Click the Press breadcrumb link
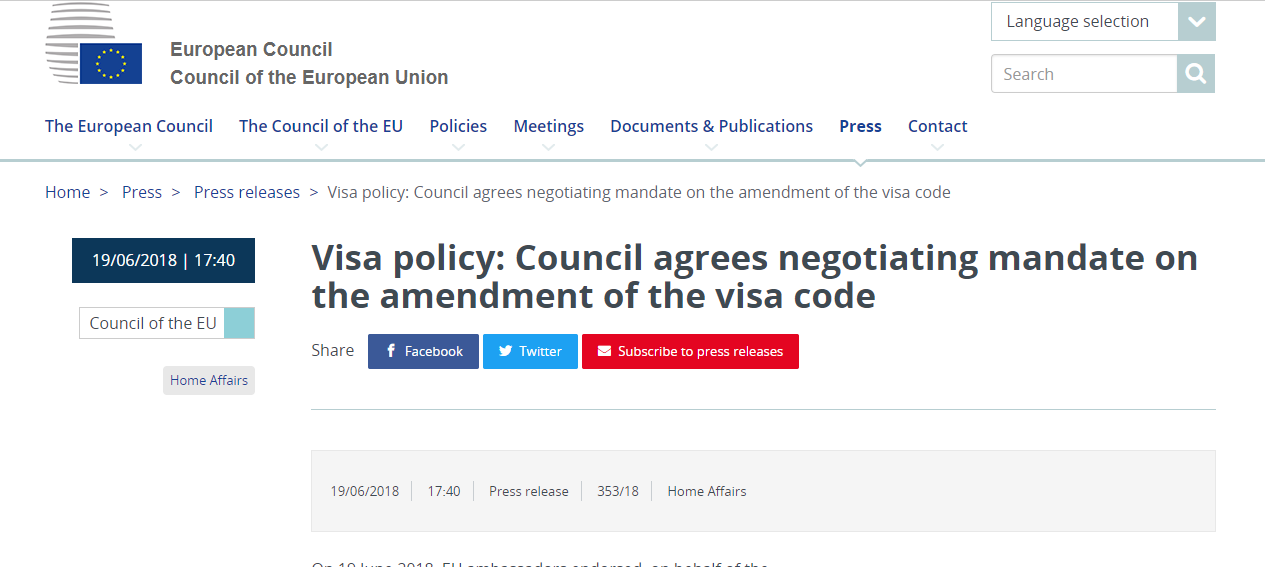This screenshot has width=1265, height=567. [142, 192]
